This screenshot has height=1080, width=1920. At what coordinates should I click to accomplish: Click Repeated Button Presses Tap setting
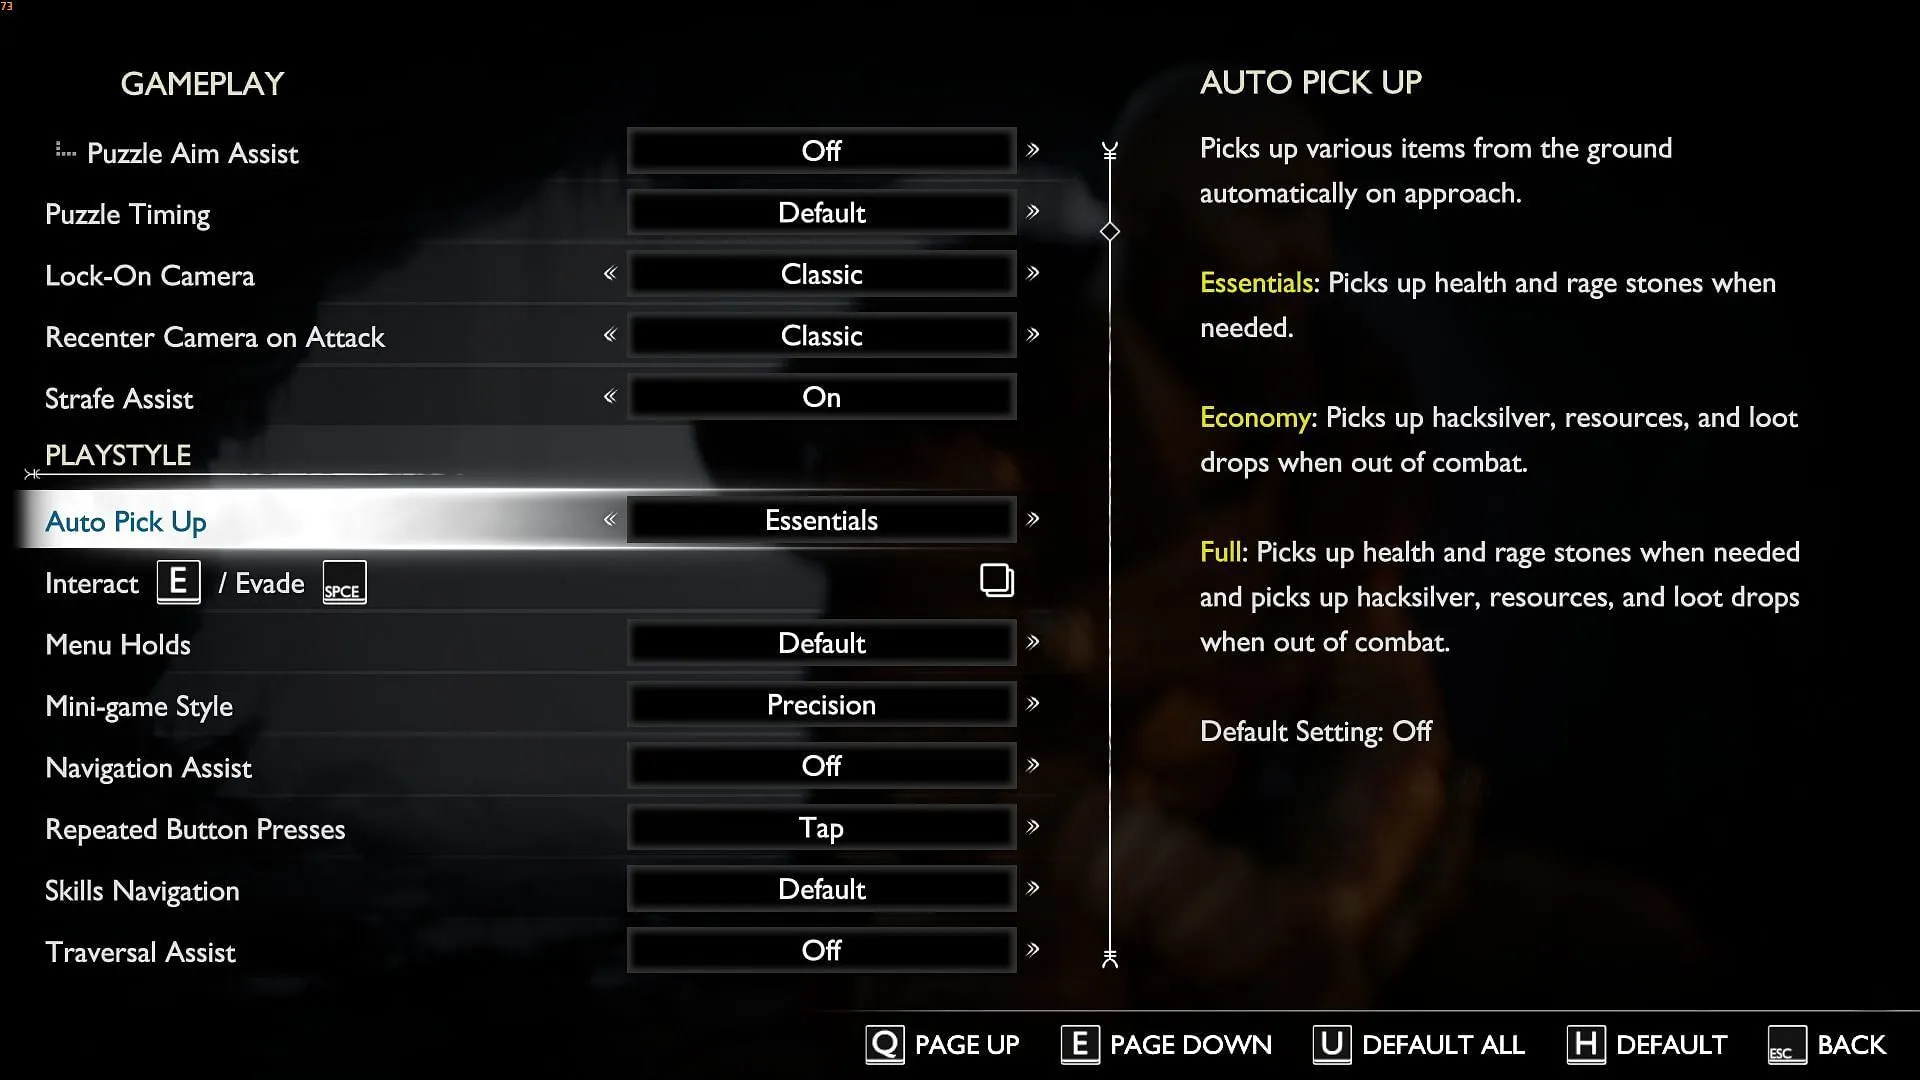click(x=822, y=827)
